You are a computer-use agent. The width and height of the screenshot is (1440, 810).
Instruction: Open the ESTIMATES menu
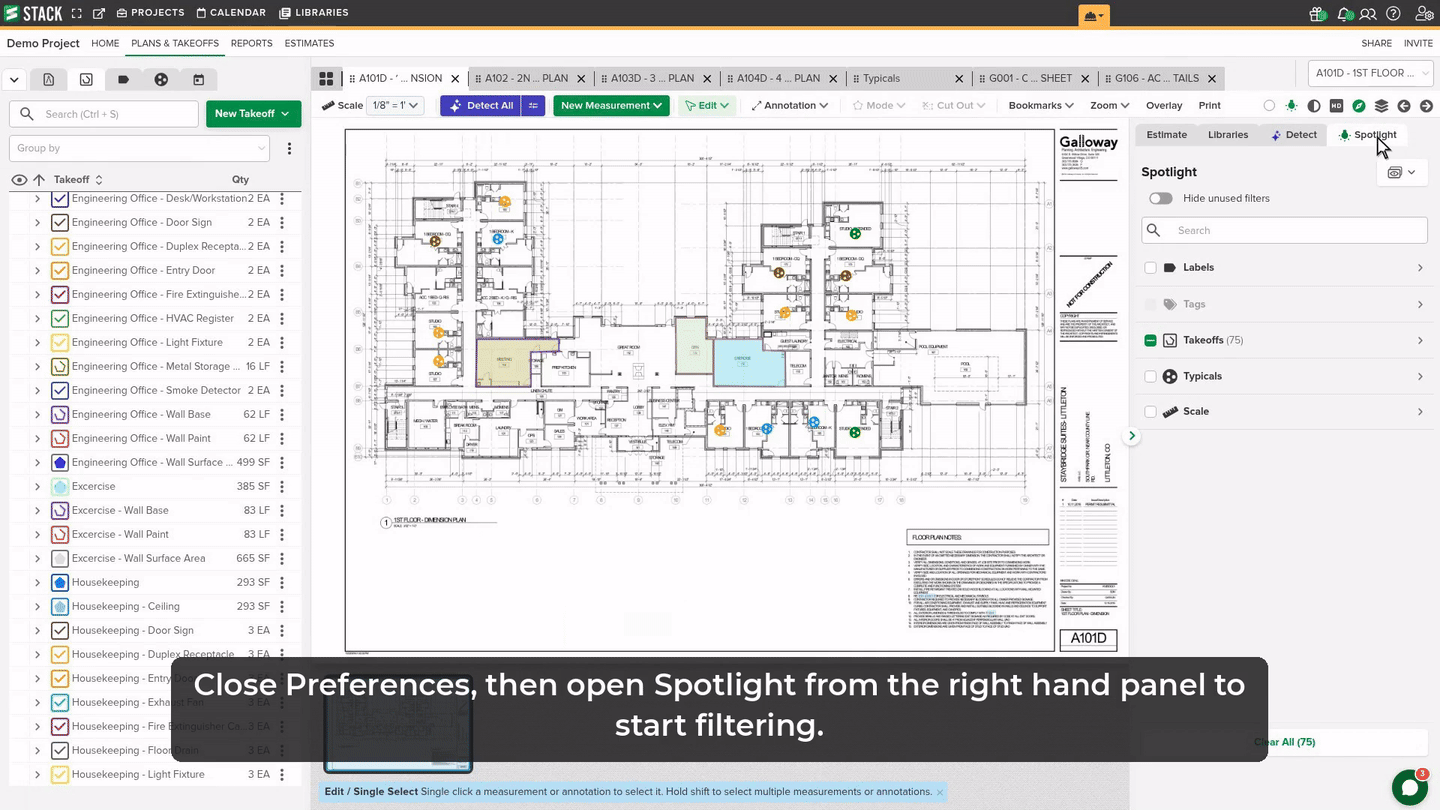[309, 43]
